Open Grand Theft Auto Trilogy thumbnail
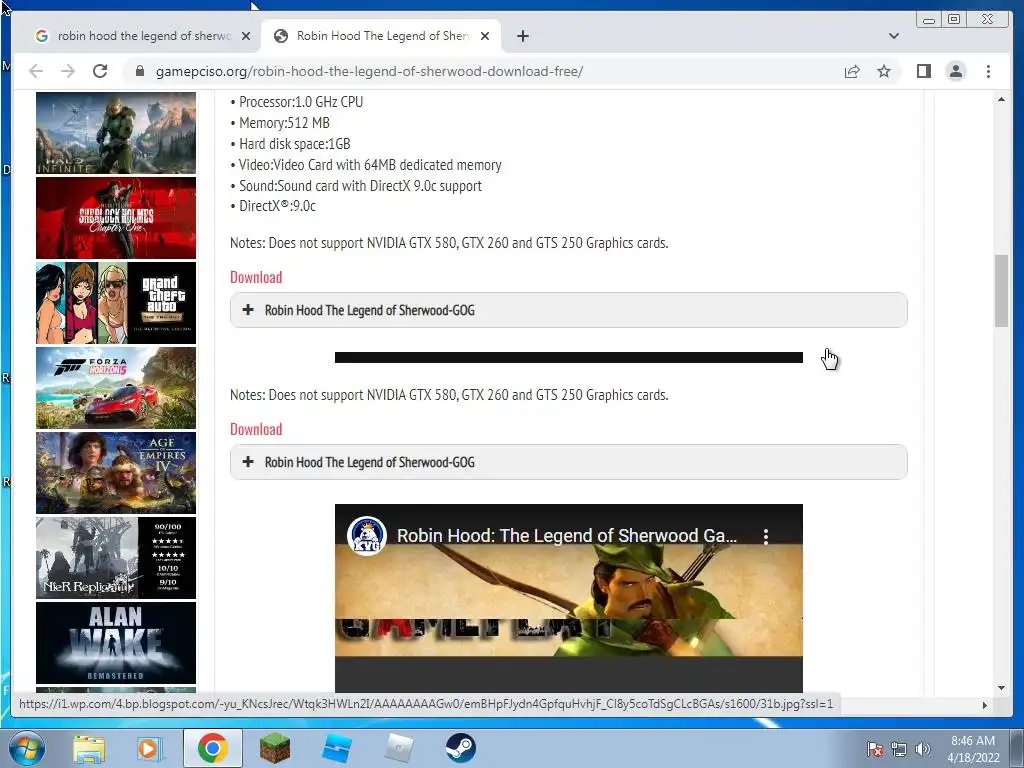1024x768 pixels. pyautogui.click(x=116, y=302)
